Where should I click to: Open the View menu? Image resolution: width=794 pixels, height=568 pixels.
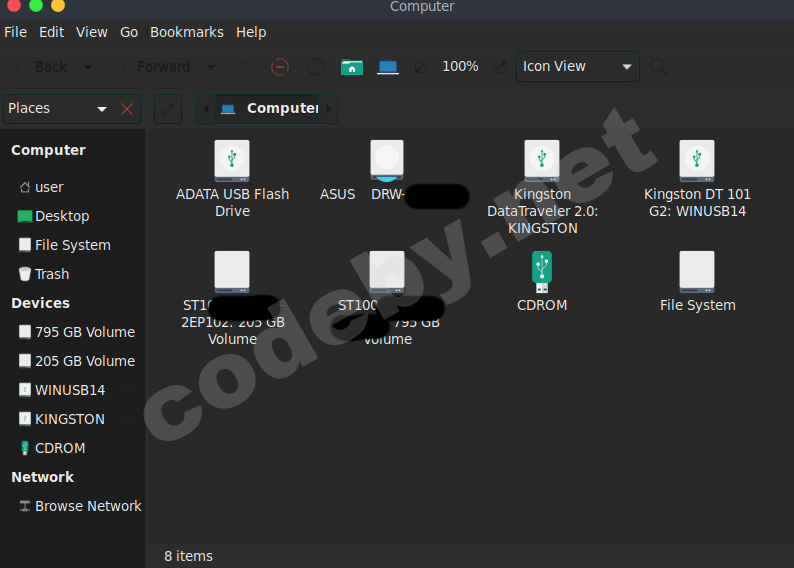click(x=92, y=32)
